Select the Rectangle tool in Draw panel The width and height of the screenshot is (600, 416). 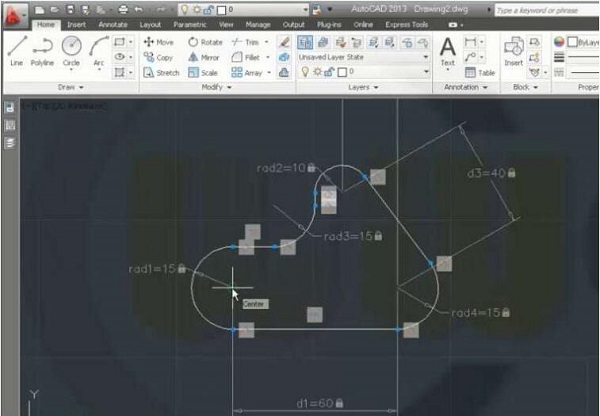pos(120,41)
